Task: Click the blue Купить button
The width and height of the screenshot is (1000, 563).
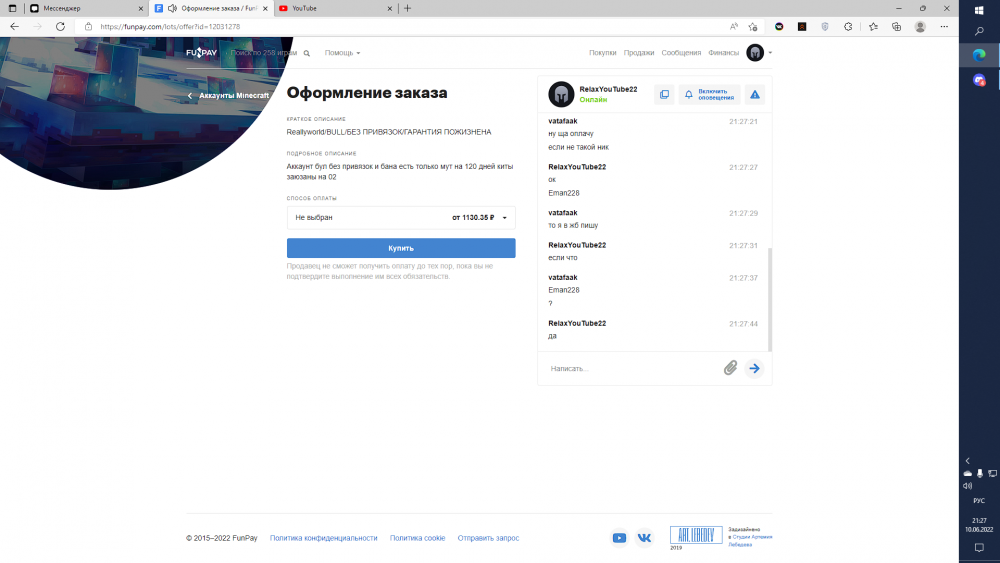Action: click(x=401, y=248)
